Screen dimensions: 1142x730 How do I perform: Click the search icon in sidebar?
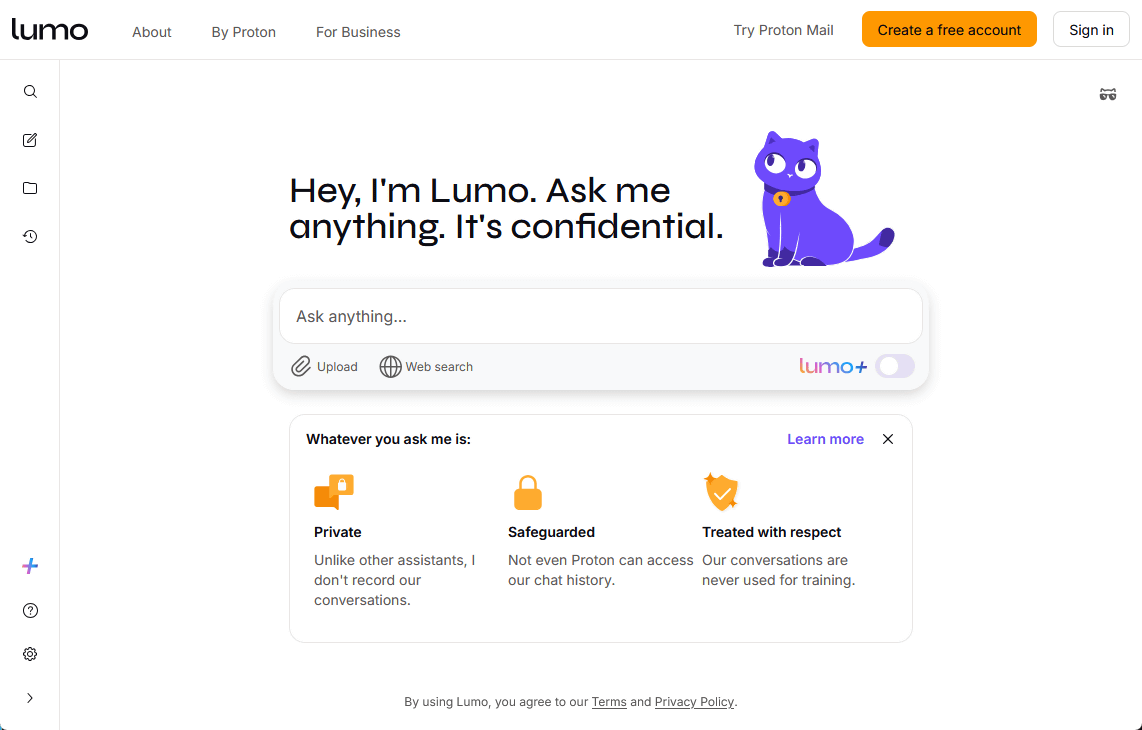[x=30, y=92]
